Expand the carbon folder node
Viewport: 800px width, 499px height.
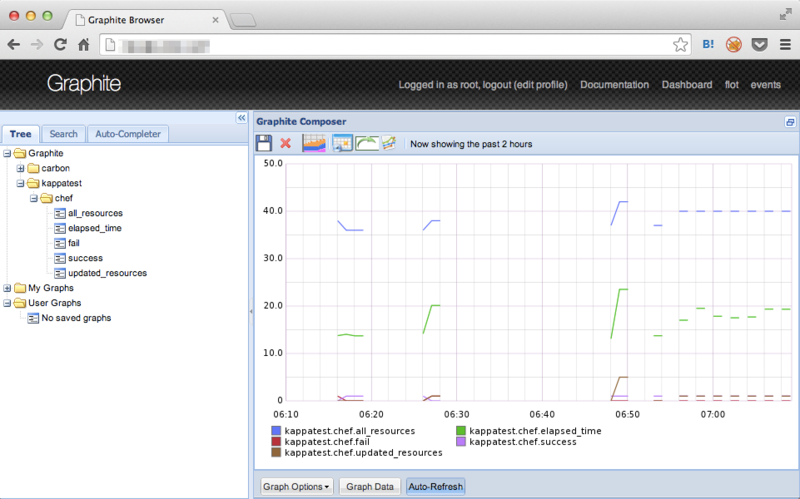click(x=20, y=168)
